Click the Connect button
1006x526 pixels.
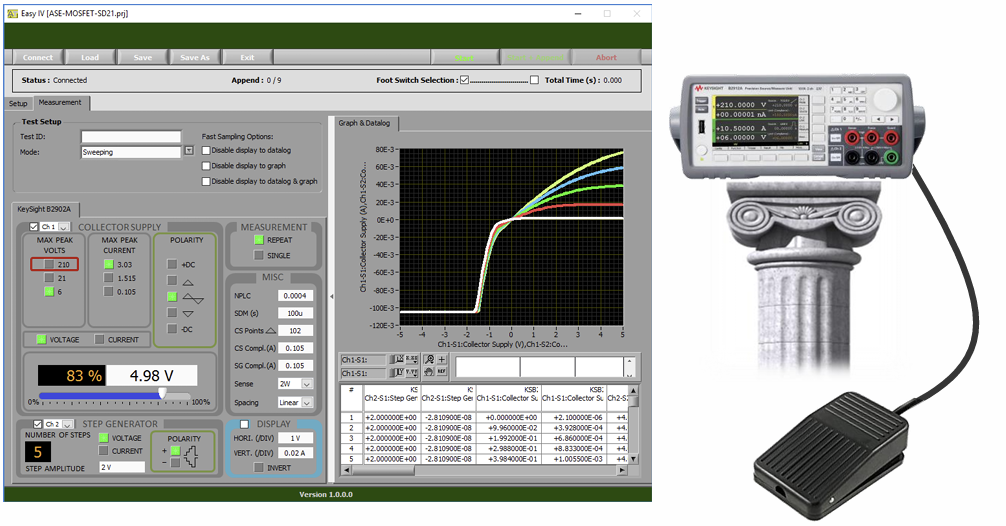tap(38, 57)
